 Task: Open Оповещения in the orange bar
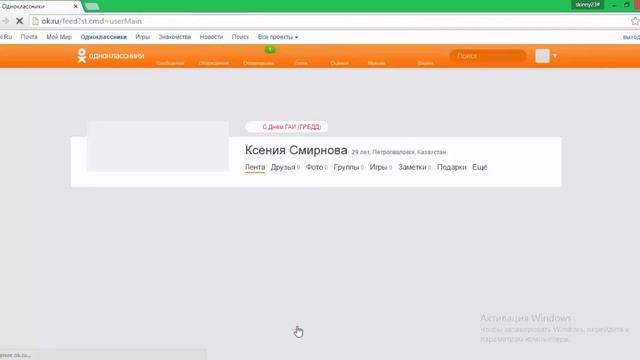pyautogui.click(x=258, y=63)
